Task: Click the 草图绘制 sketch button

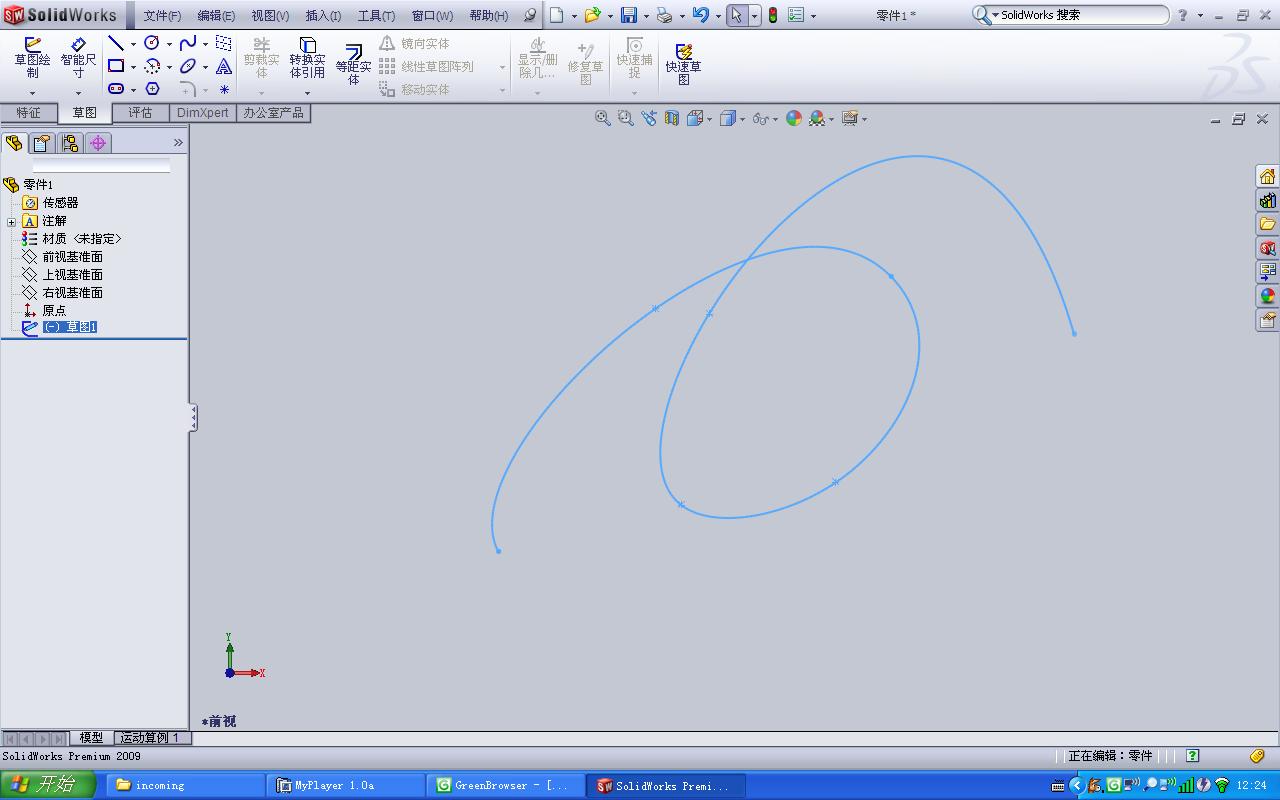Action: pos(32,58)
